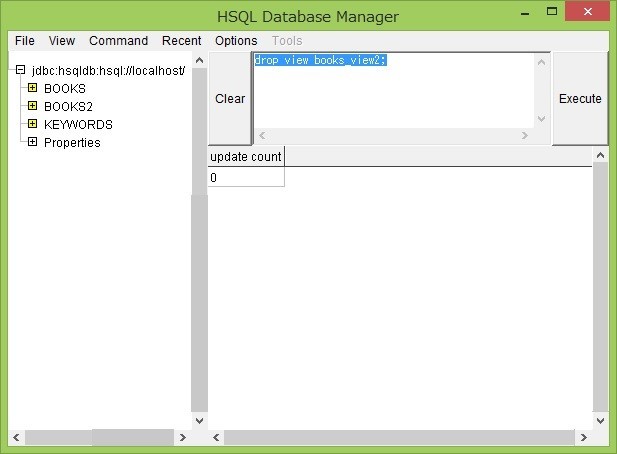The image size is (617, 454).
Task: Open the File menu
Action: pyautogui.click(x=25, y=41)
